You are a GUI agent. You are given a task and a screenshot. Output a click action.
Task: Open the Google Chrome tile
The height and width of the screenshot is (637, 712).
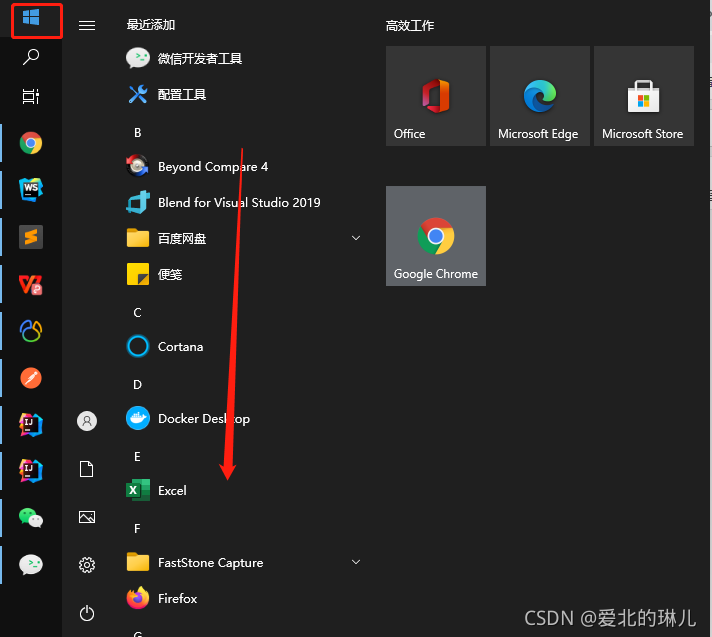pyautogui.click(x=436, y=236)
